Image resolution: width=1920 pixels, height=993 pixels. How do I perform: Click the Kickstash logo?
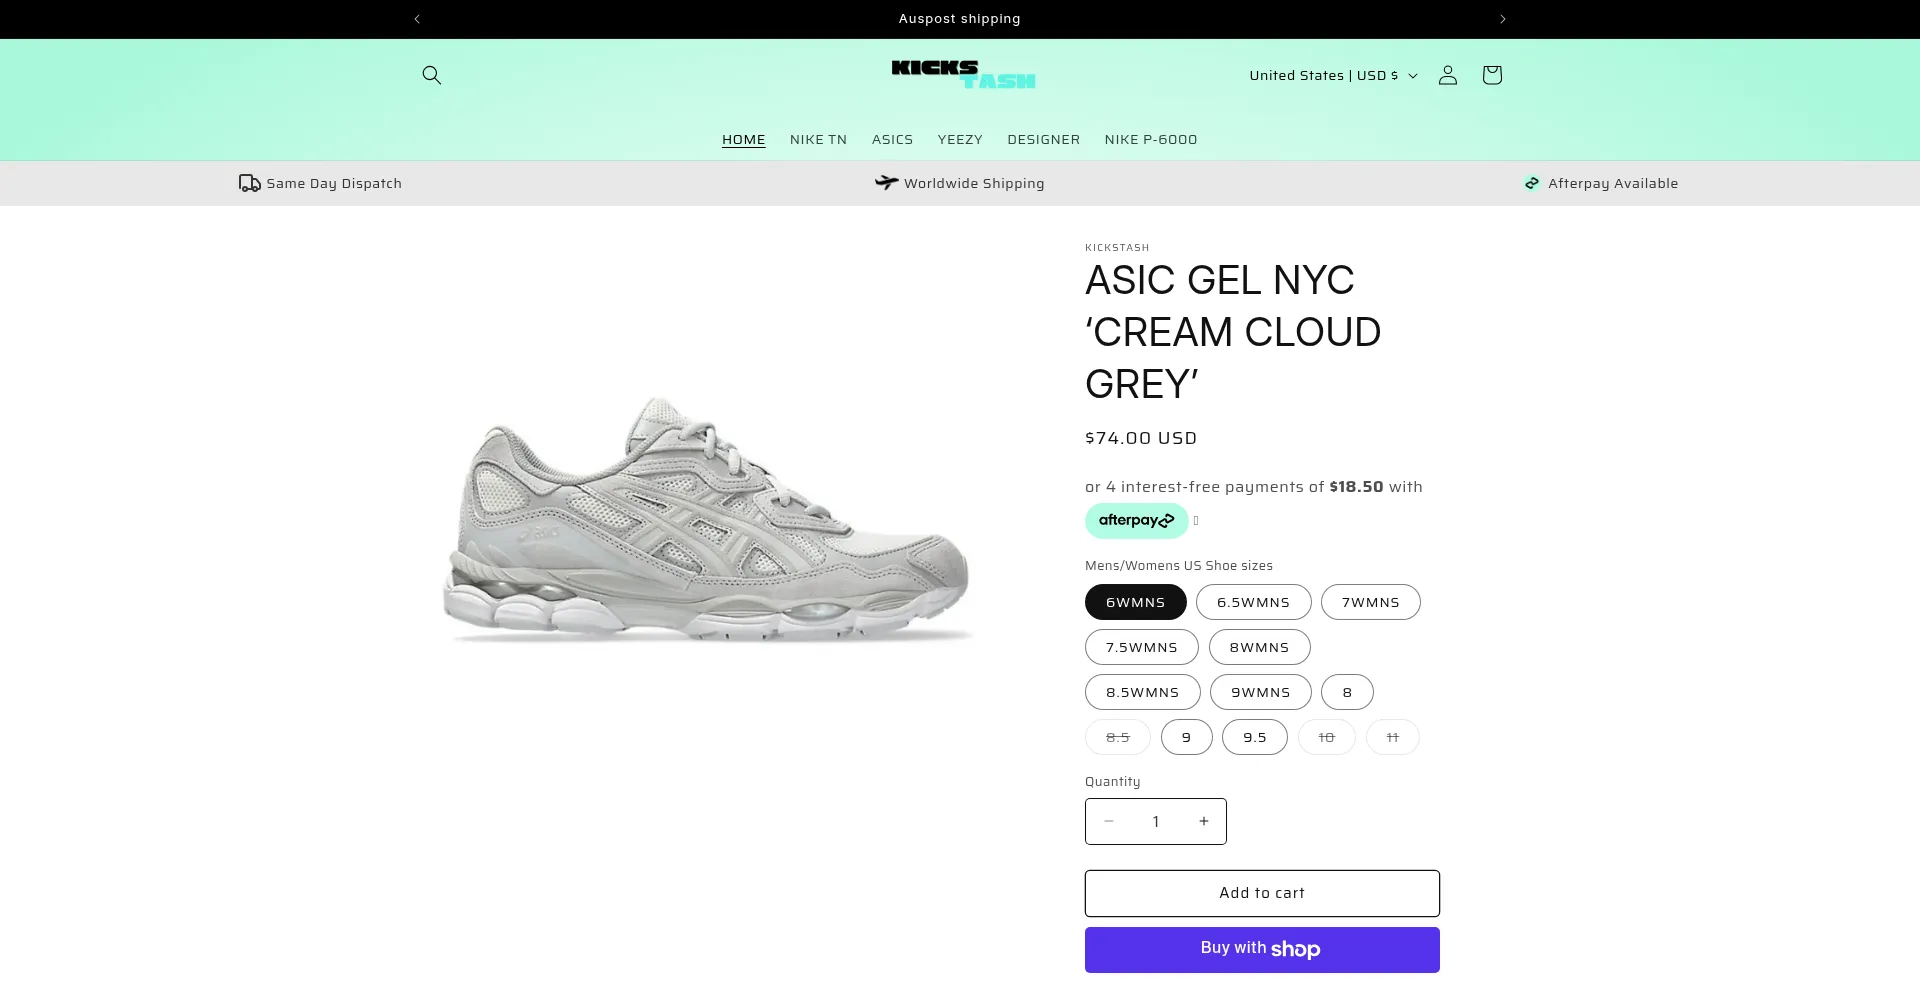963,74
